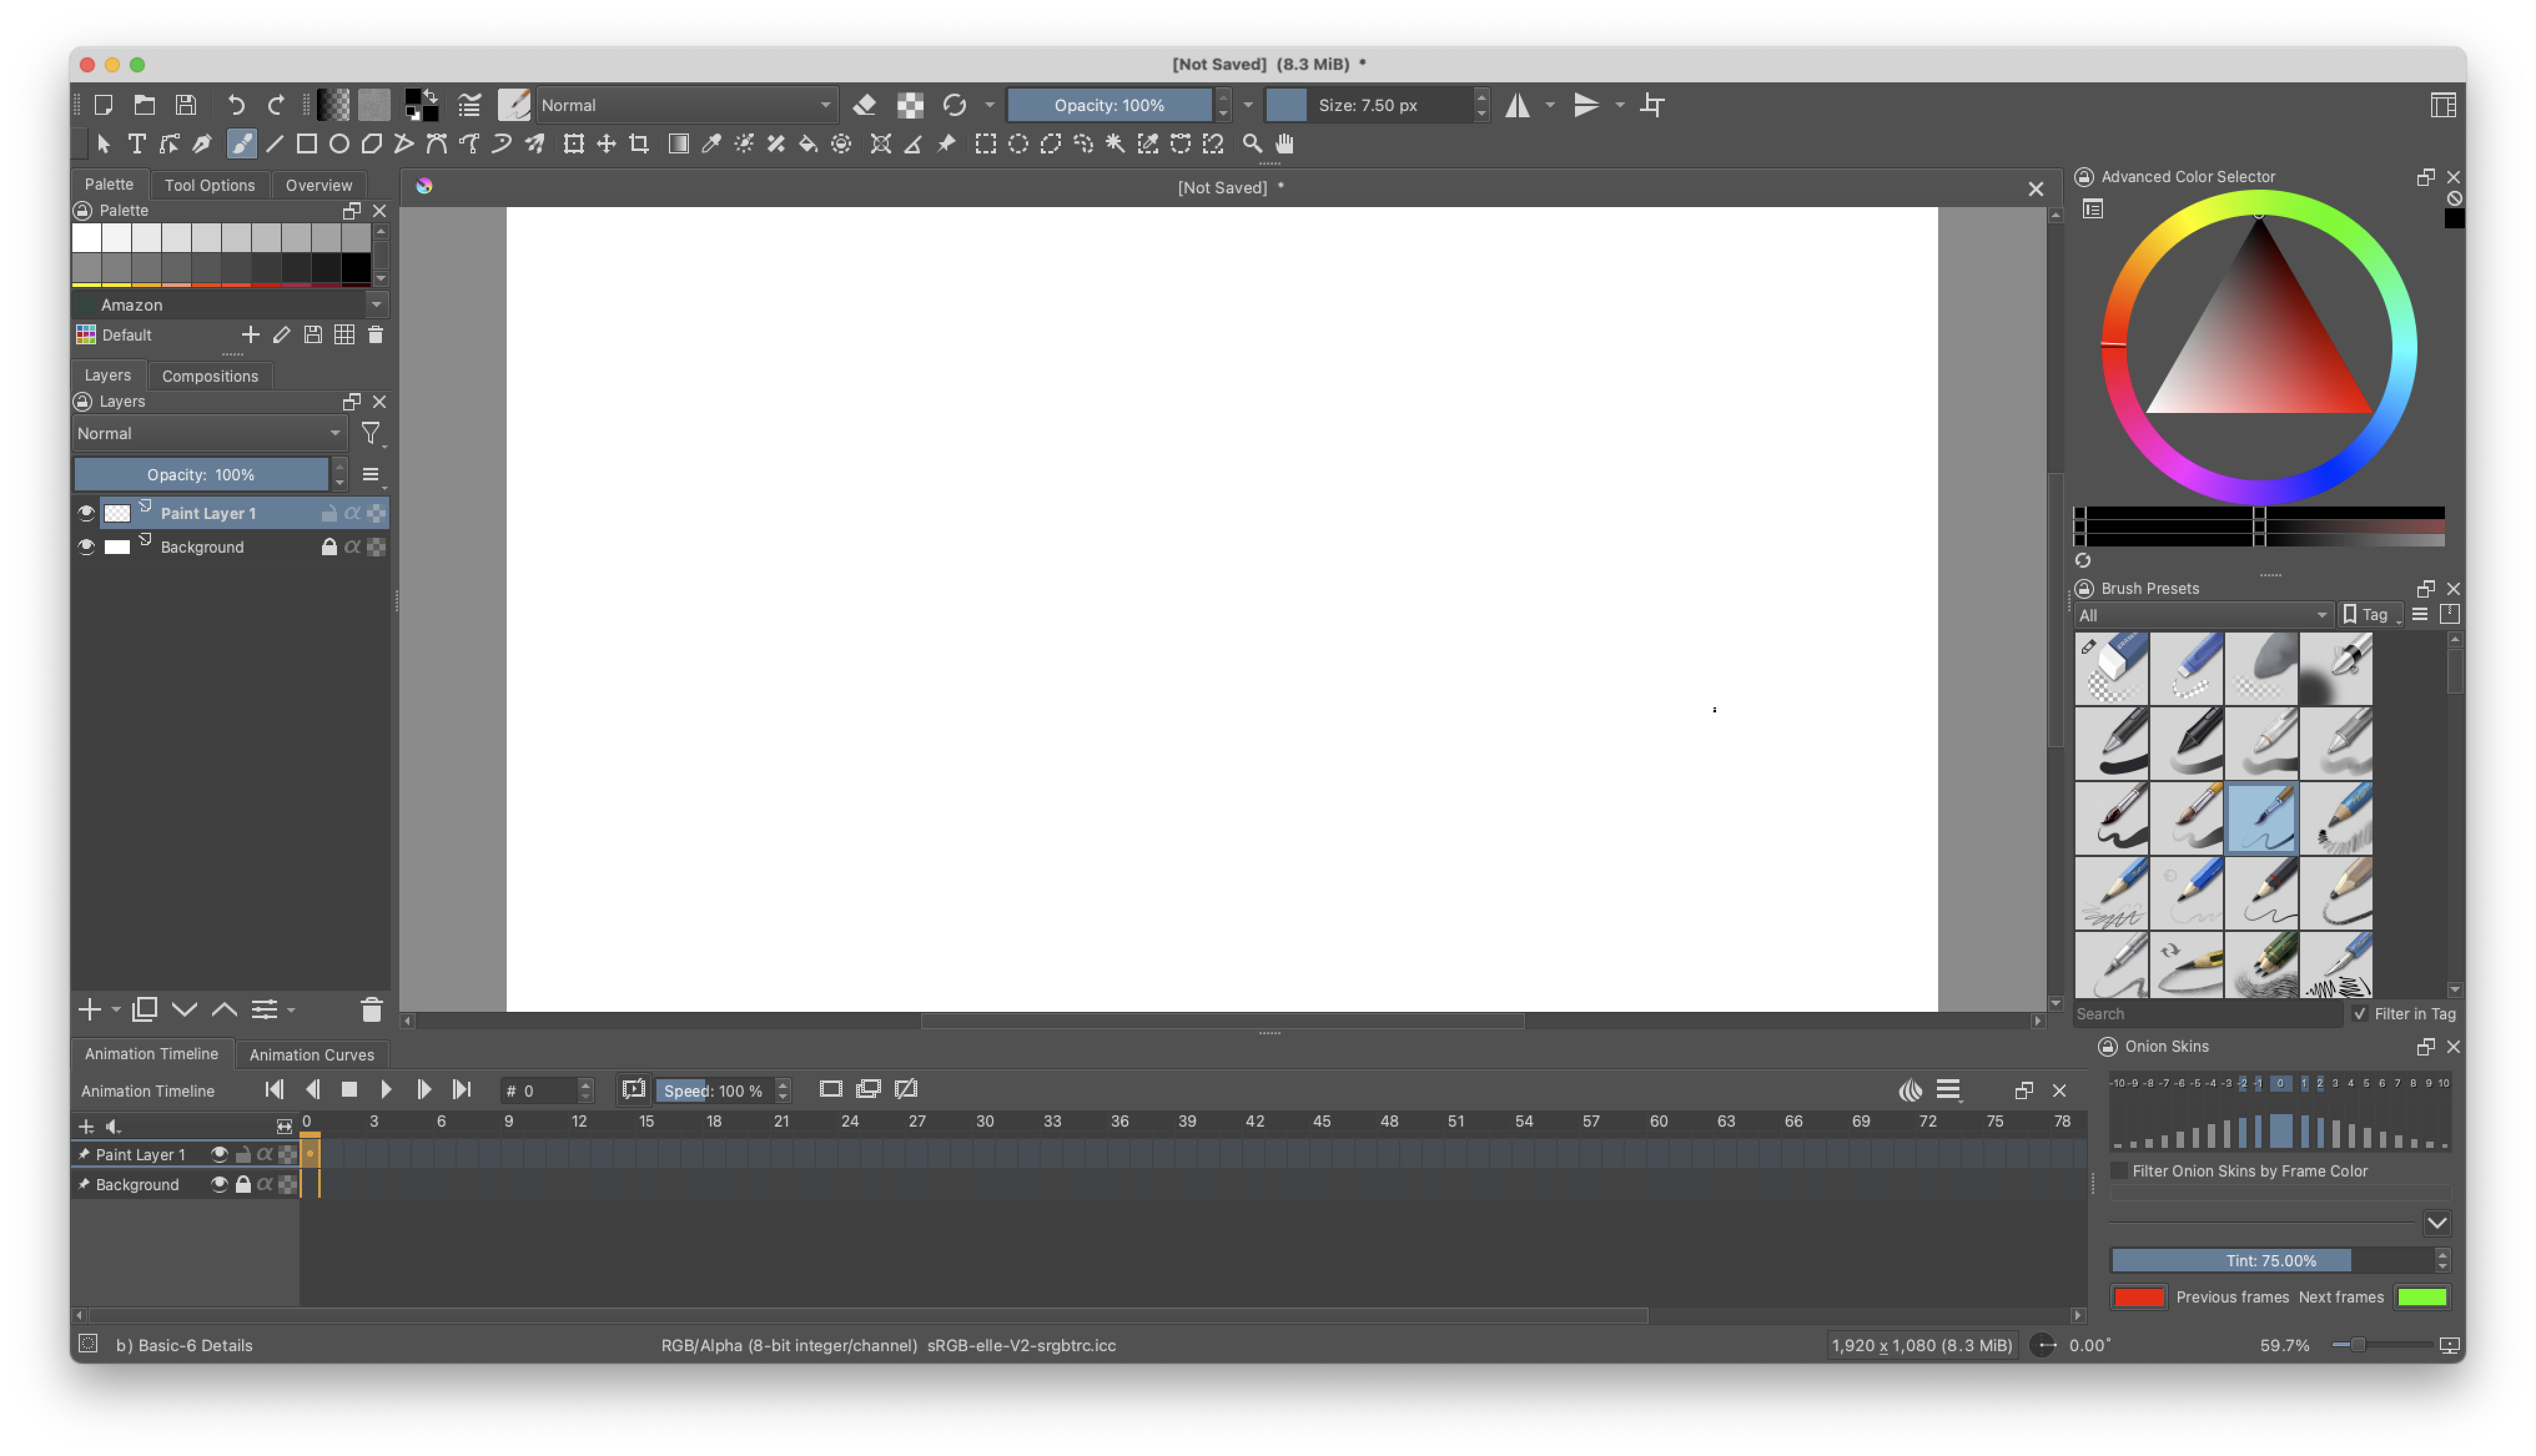The image size is (2536, 1456).
Task: Select the Elliptical Selection tool
Action: click(1018, 144)
